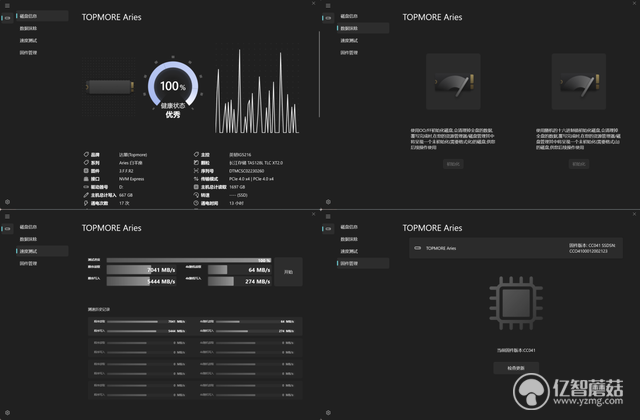Screen dimensions: 640x420
Task: Click the firmware chip icon
Action: point(516,303)
